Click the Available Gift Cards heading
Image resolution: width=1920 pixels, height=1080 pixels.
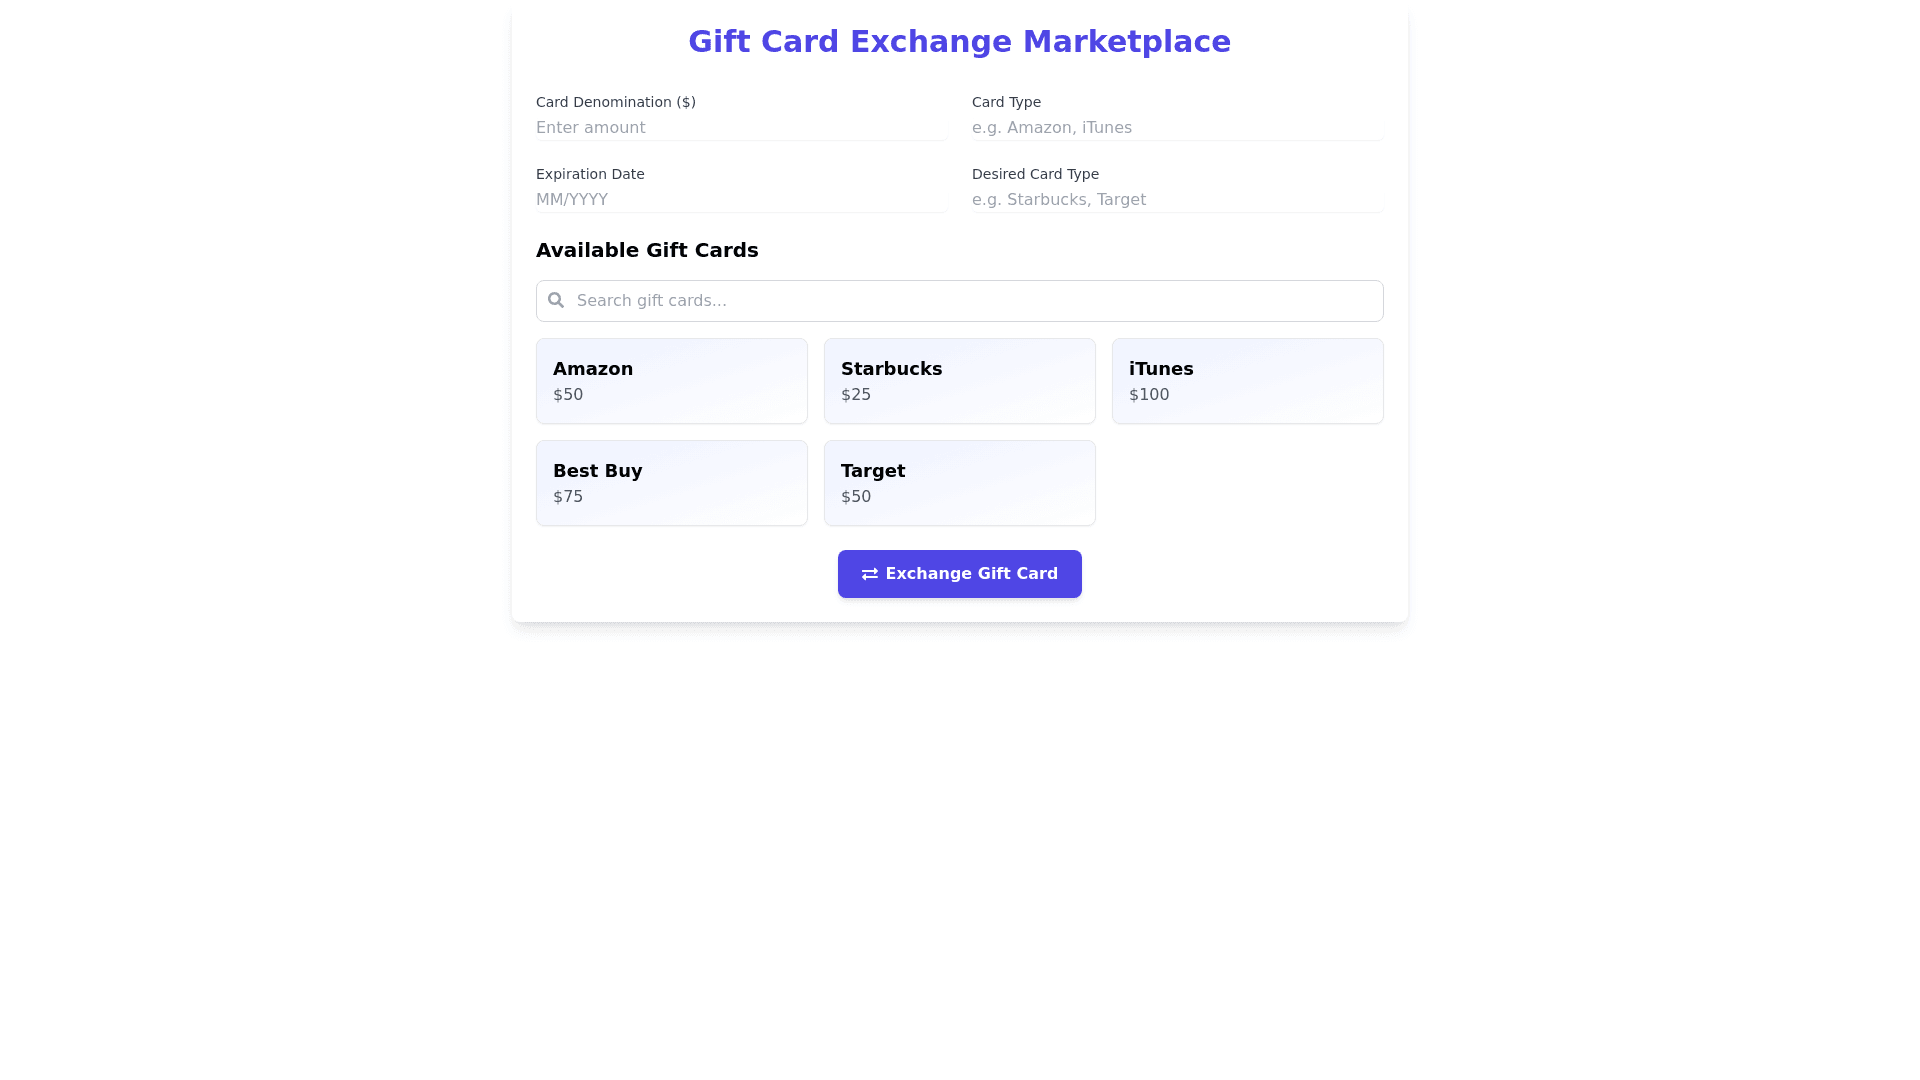pyautogui.click(x=647, y=250)
